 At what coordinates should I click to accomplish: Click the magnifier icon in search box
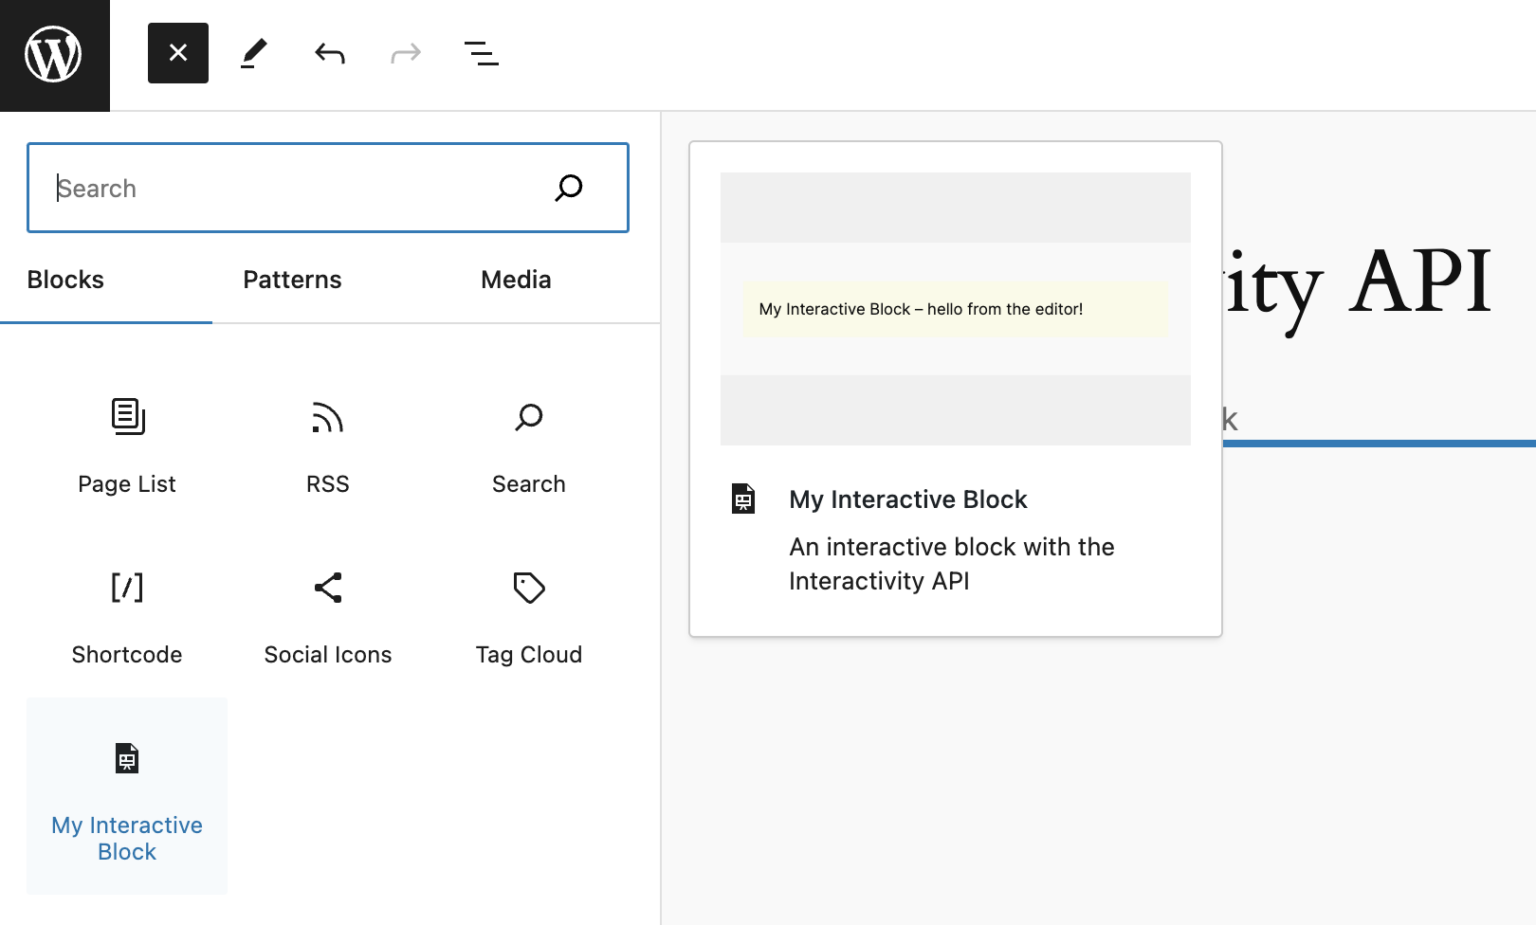[x=569, y=188]
